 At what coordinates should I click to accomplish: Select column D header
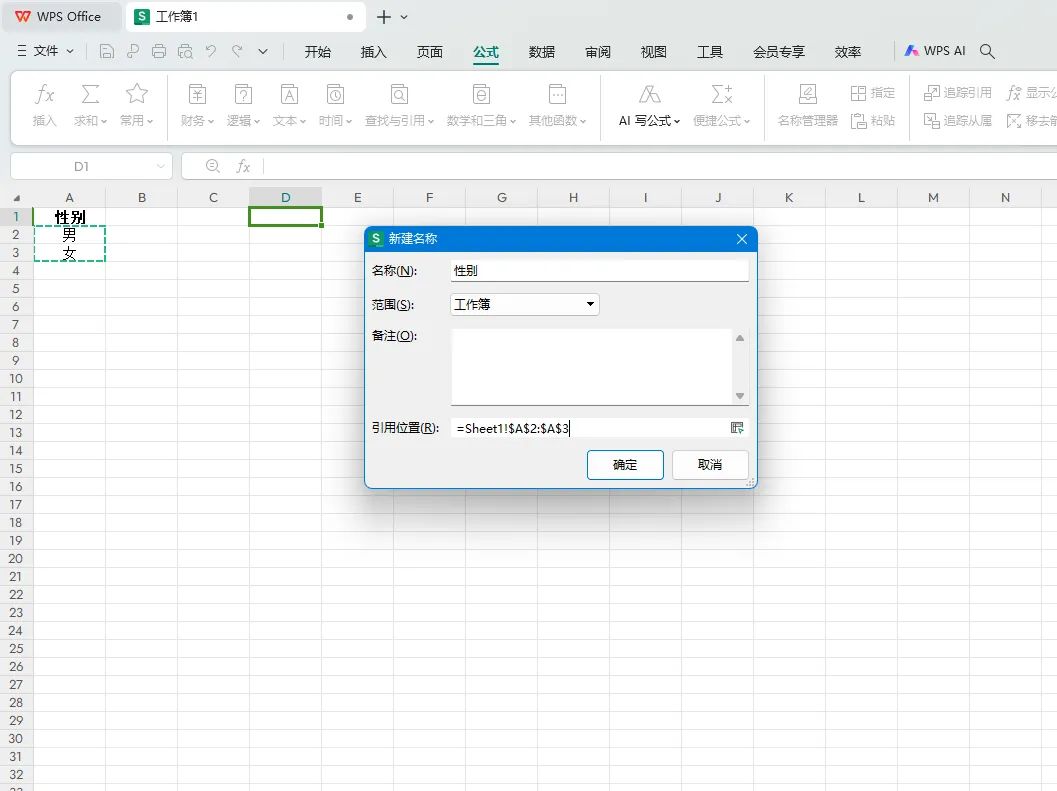286,198
